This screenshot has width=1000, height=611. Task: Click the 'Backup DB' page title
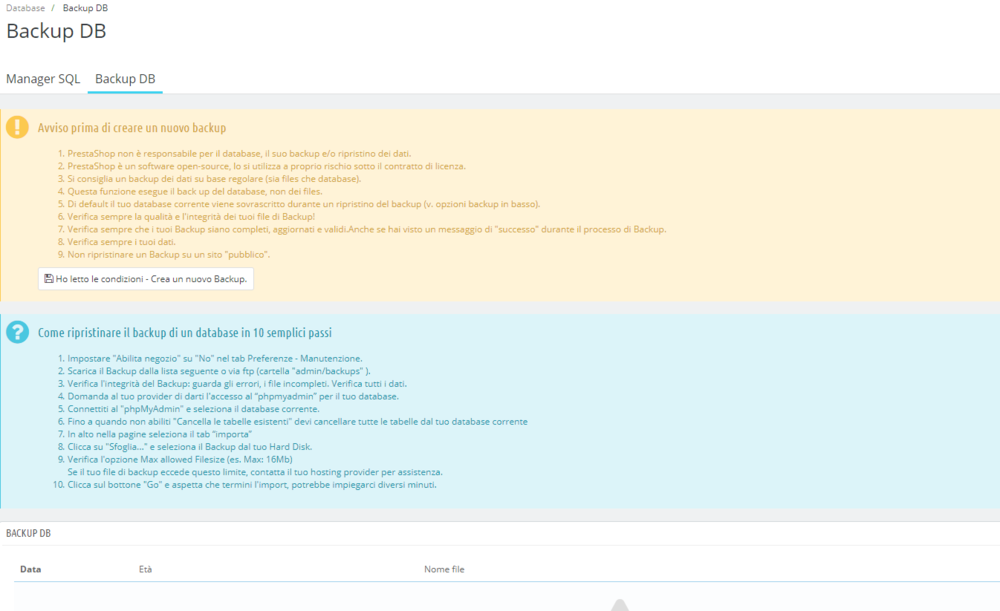tap(56, 31)
